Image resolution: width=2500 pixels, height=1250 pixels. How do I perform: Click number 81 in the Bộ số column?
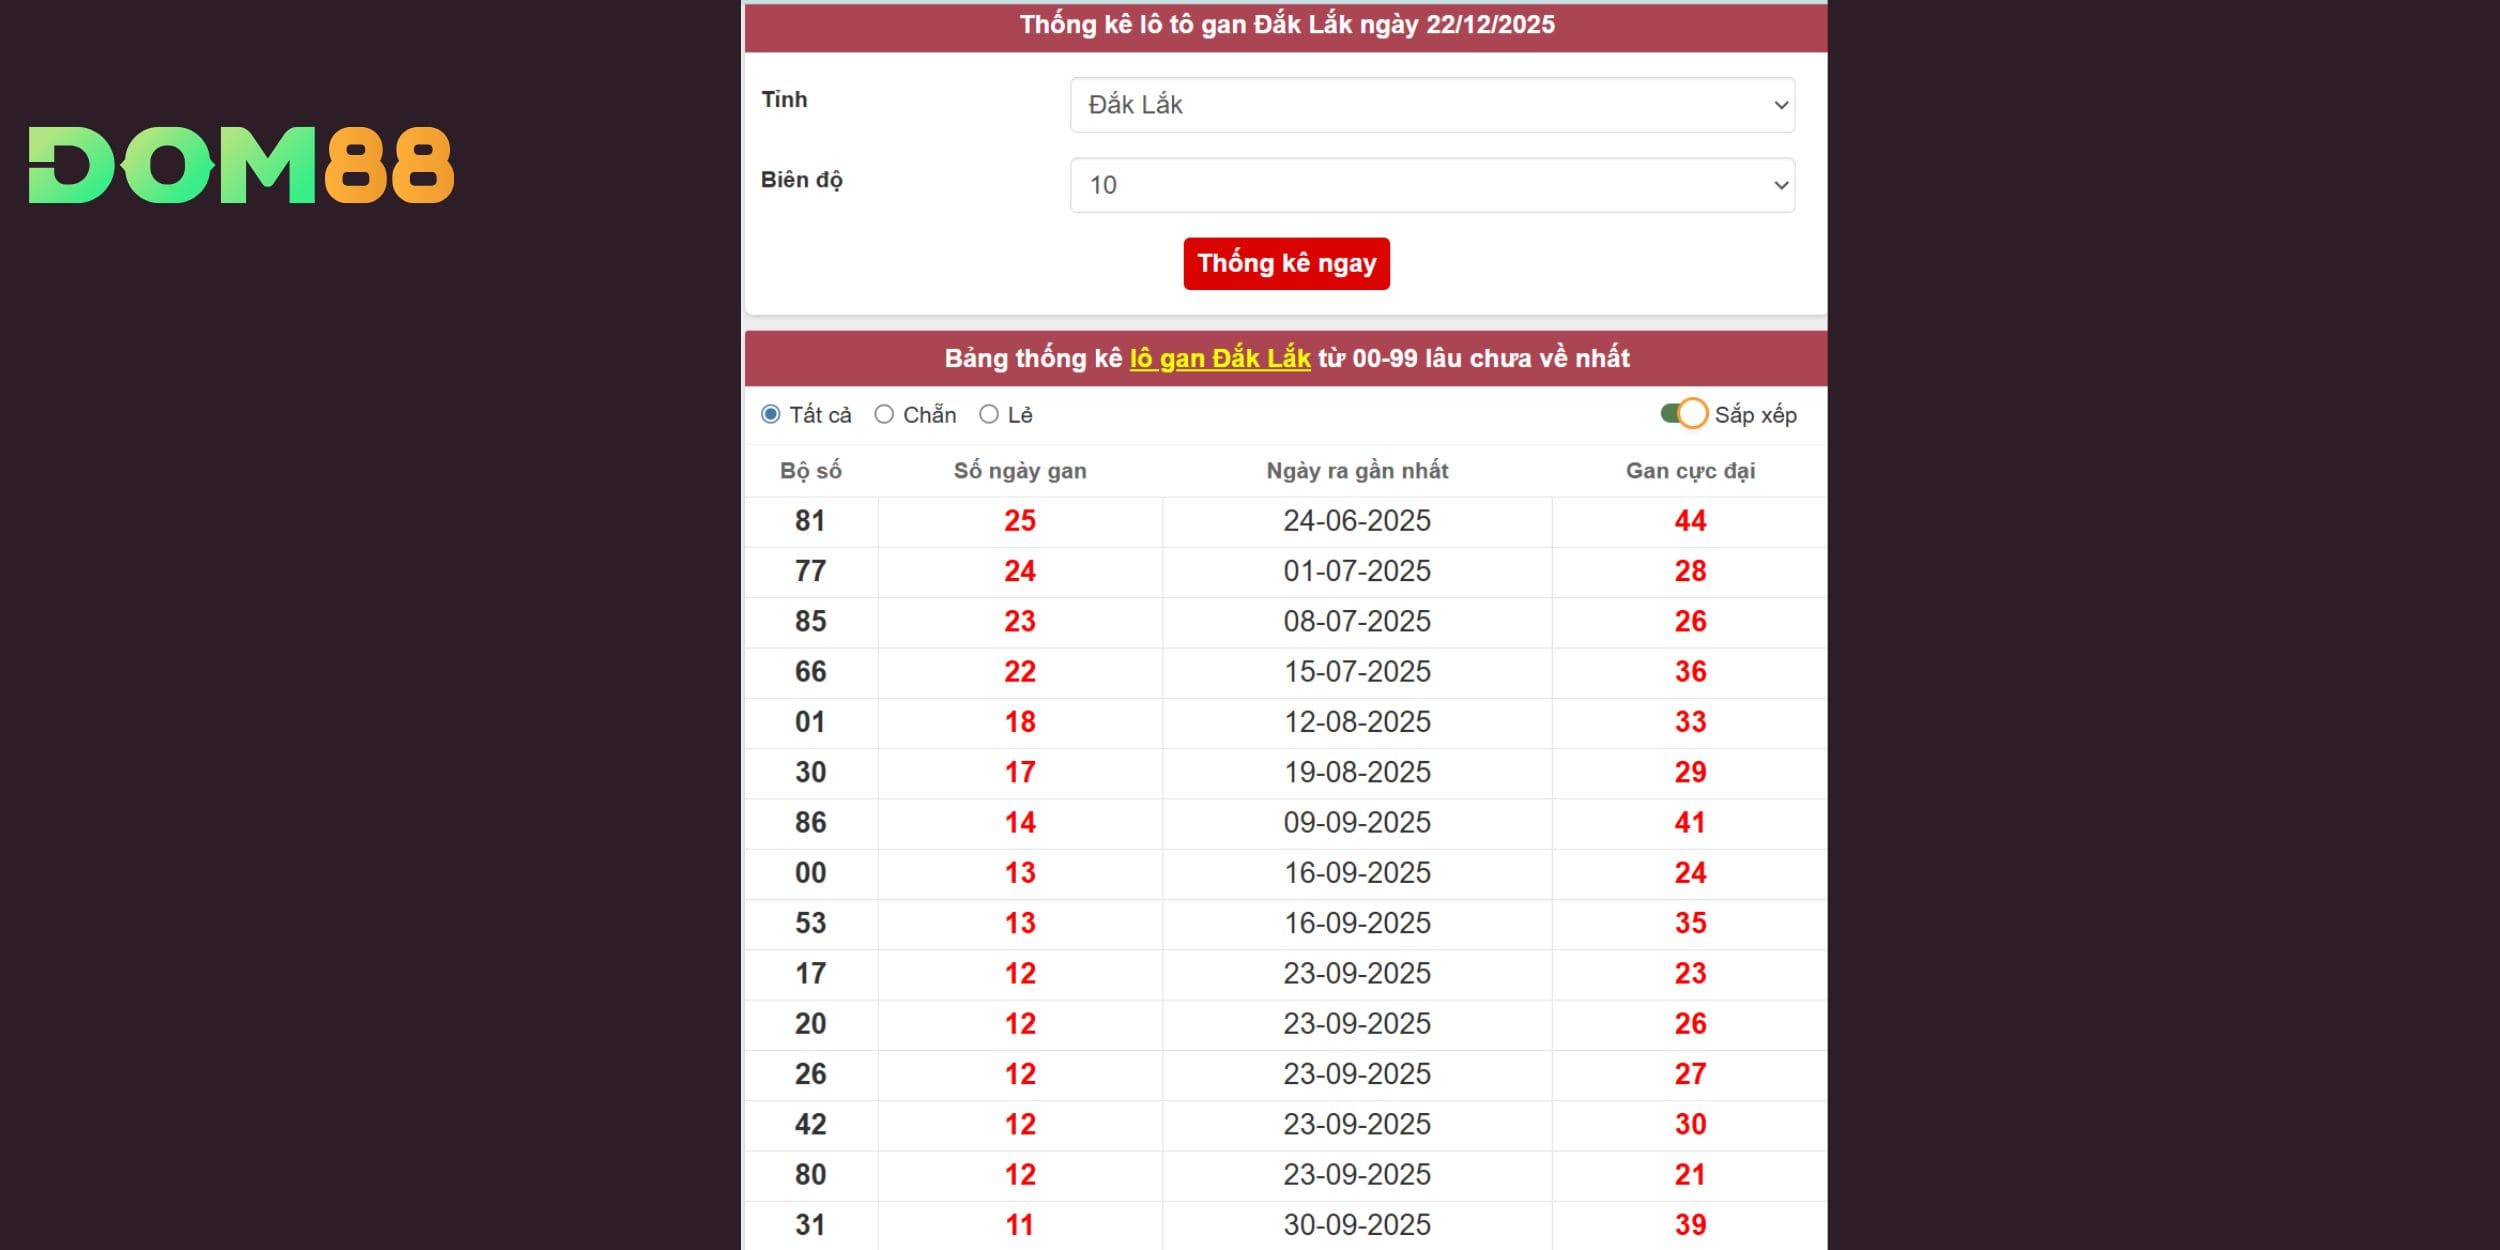pos(810,521)
